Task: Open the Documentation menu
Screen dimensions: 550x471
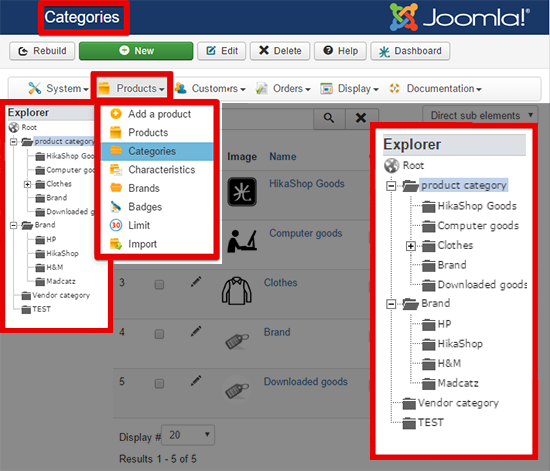Action: point(435,88)
